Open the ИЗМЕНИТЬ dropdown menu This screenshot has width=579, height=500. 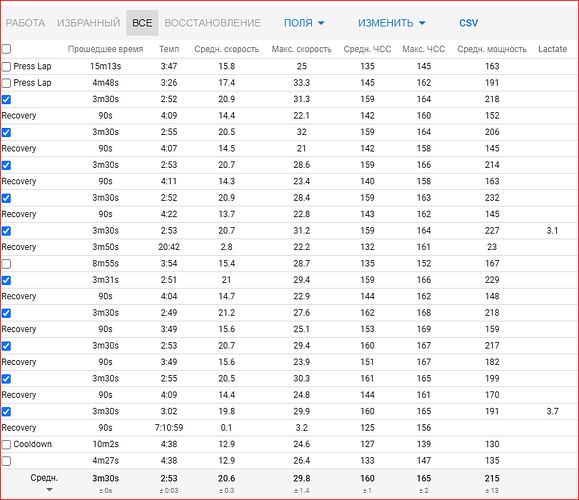(x=391, y=23)
